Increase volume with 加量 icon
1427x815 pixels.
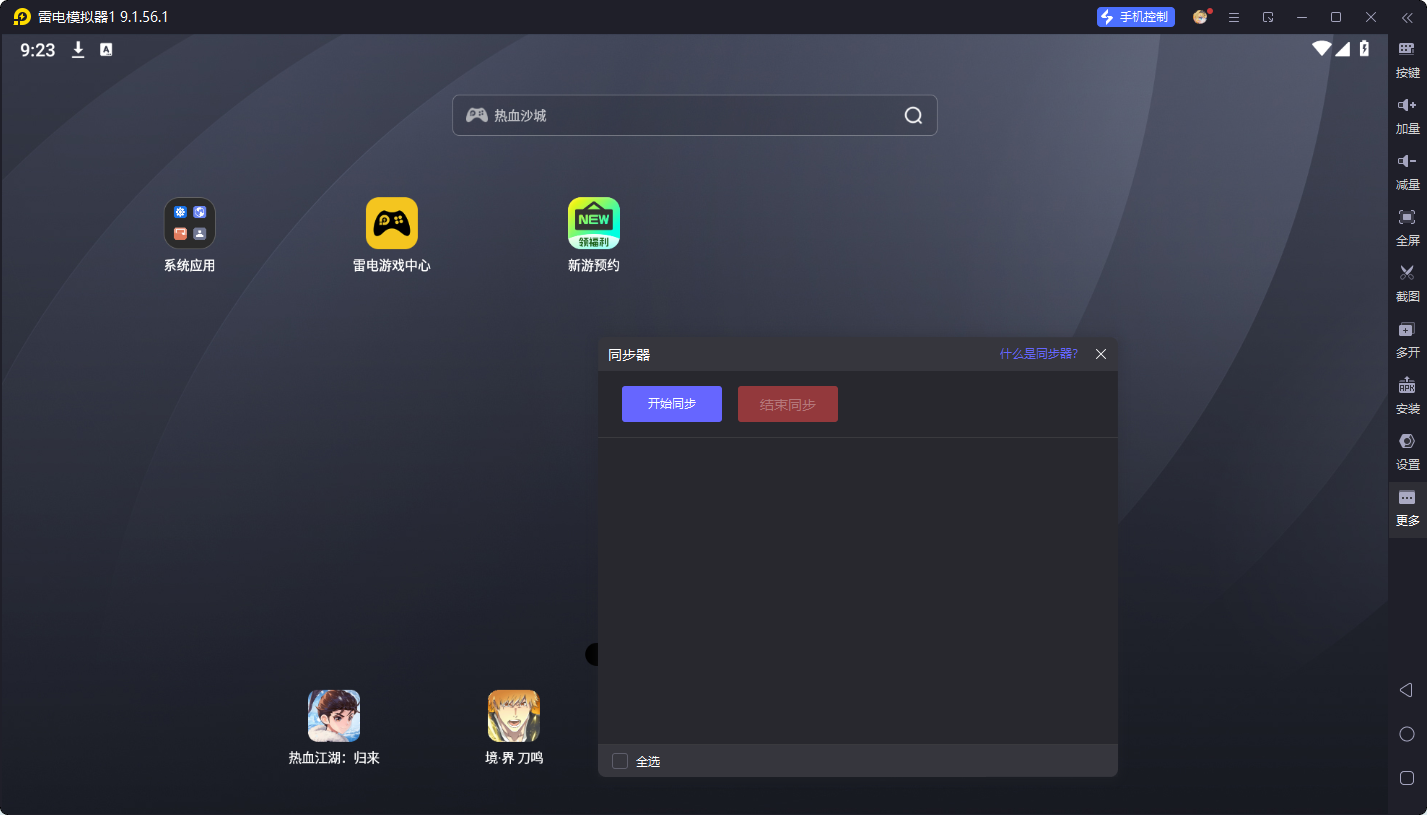point(1407,115)
